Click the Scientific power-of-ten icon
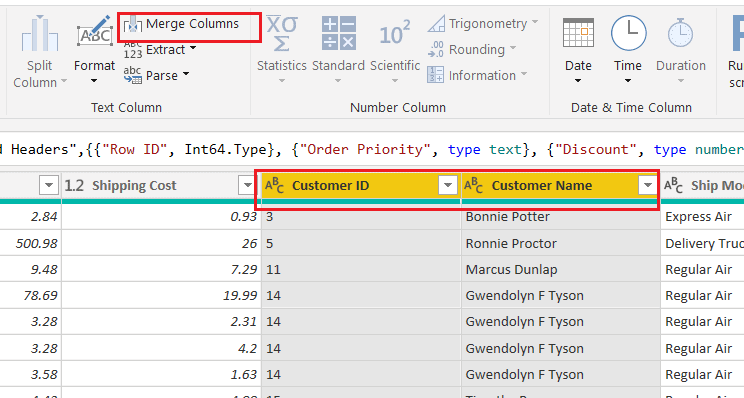 point(395,33)
